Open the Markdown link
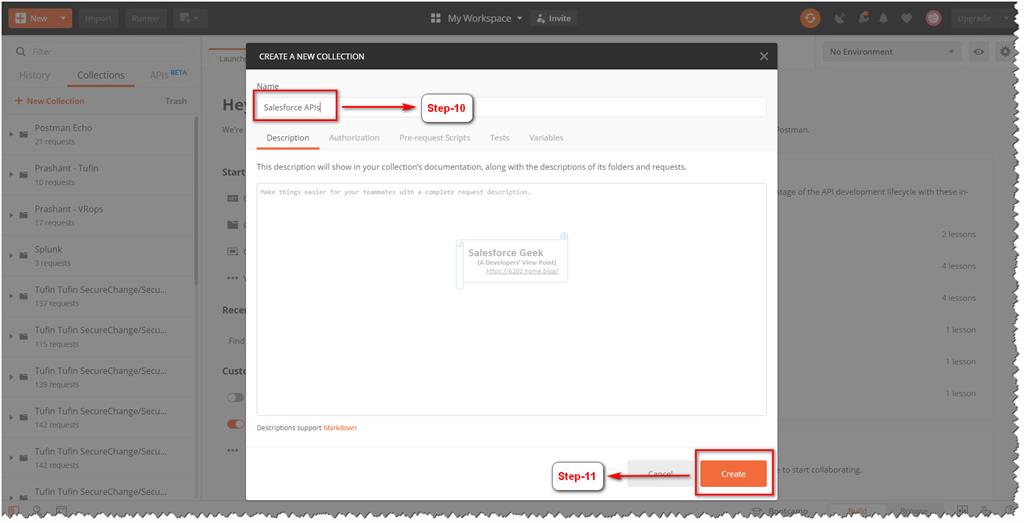 pos(340,428)
